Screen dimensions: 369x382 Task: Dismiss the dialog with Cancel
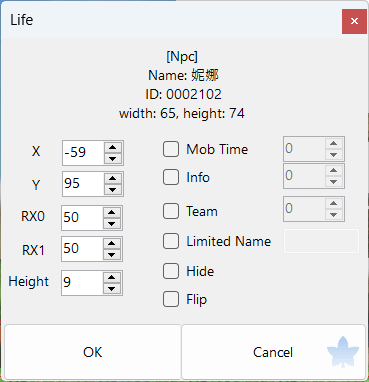(273, 352)
